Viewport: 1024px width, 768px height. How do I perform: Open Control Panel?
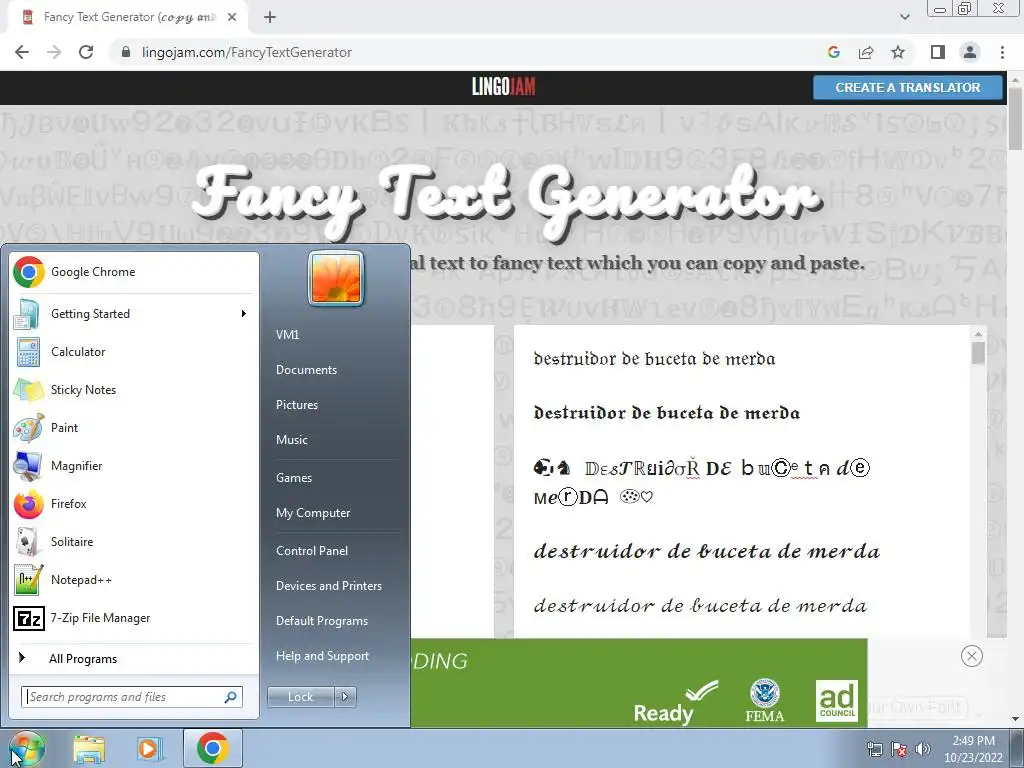[312, 551]
